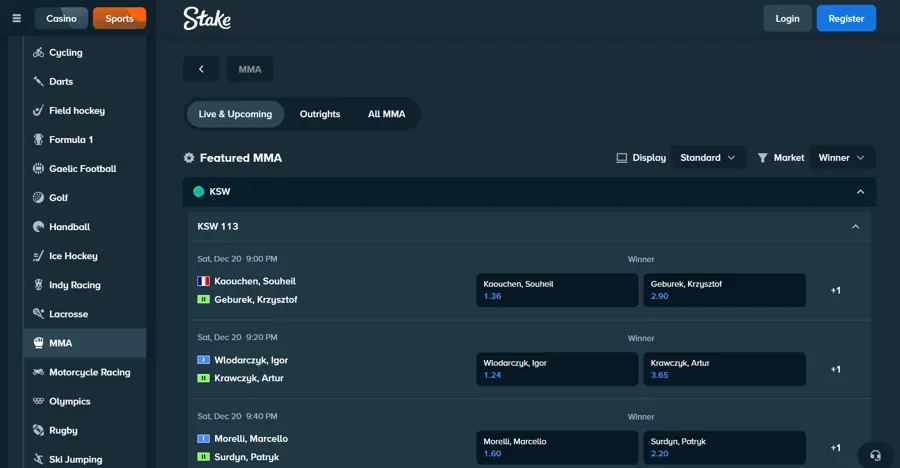Switch to the Casino section

(61, 18)
